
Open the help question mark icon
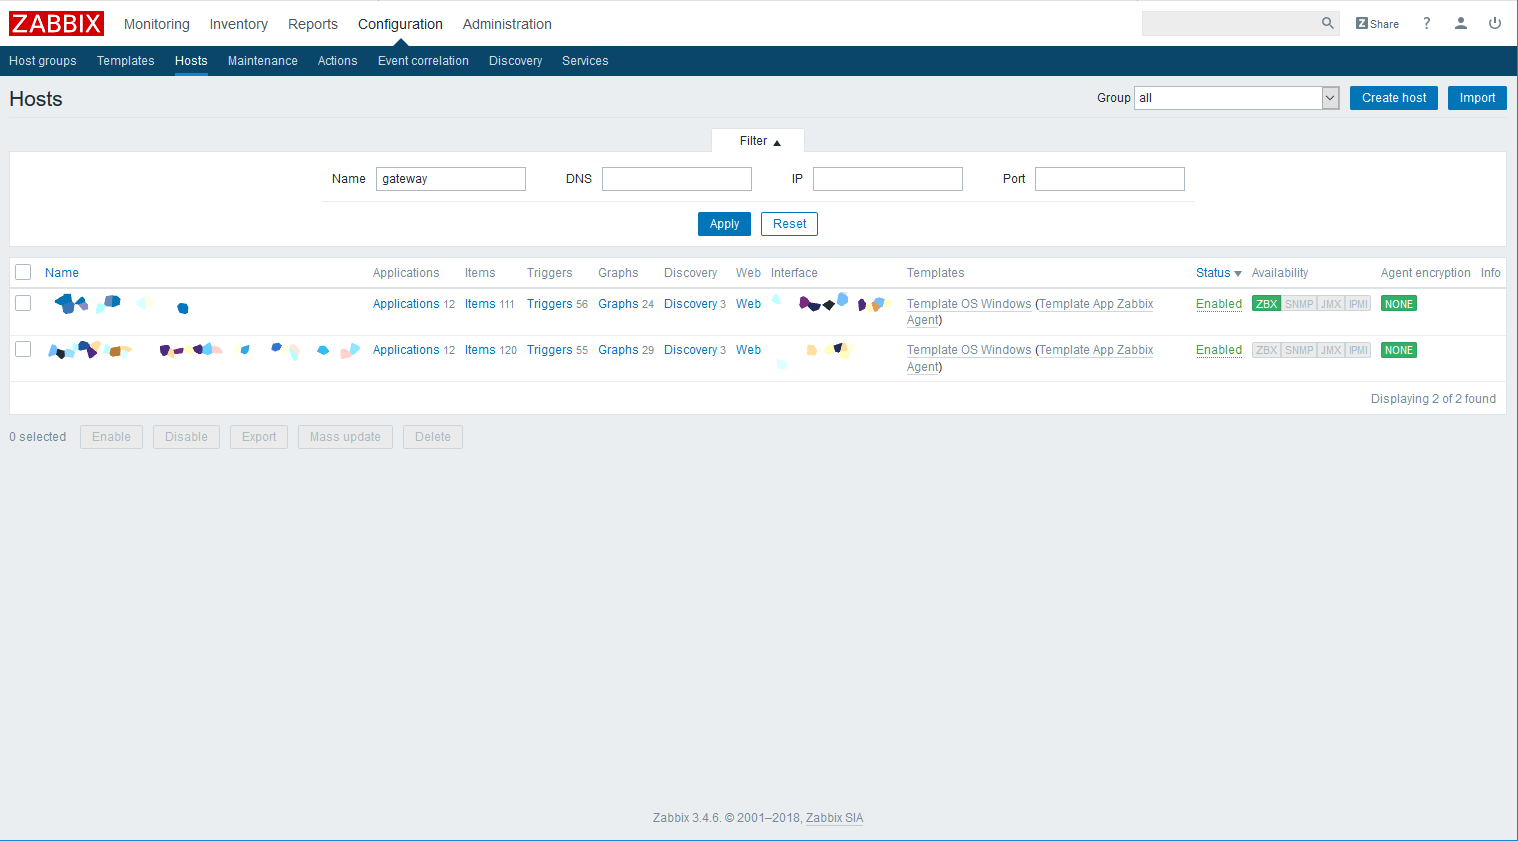tap(1426, 23)
